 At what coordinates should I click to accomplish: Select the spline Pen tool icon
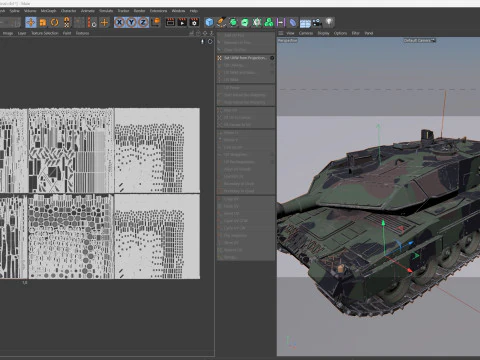(221, 23)
